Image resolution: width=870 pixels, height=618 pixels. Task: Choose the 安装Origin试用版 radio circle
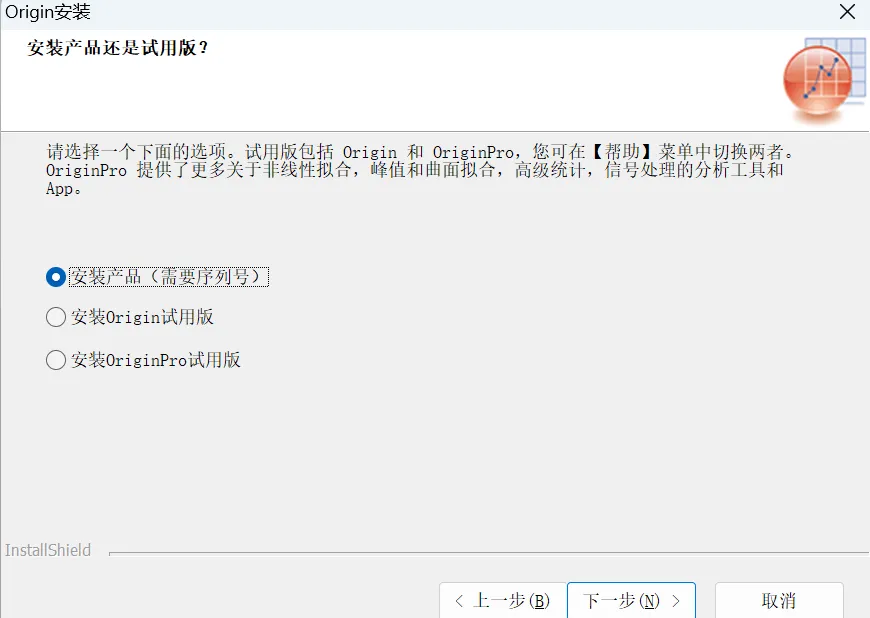[x=56, y=317]
